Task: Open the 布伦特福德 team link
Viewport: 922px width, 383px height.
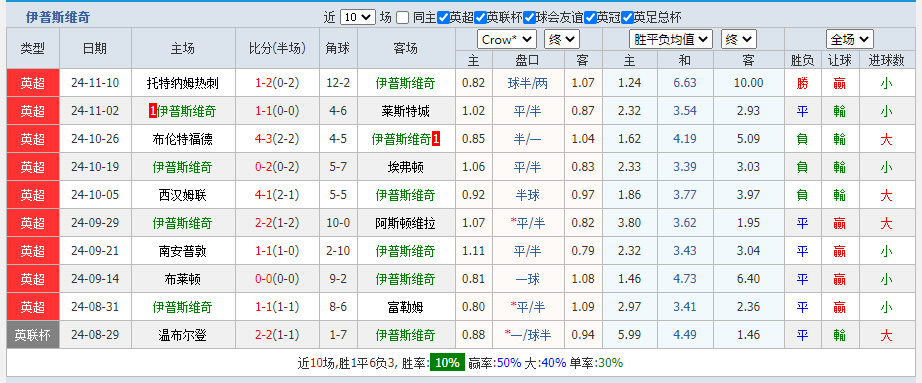Action: pyautogui.click(x=182, y=139)
